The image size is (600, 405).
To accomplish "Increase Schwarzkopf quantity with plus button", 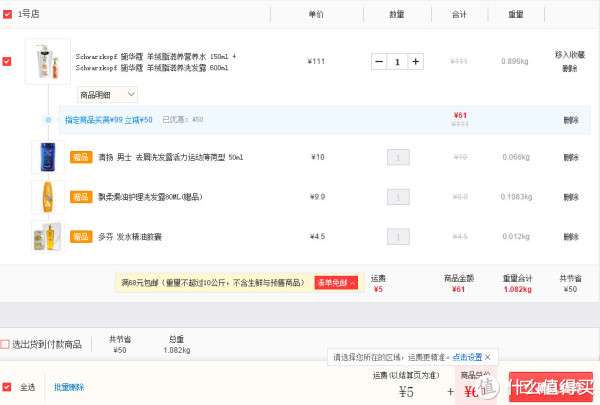I will (x=416, y=62).
